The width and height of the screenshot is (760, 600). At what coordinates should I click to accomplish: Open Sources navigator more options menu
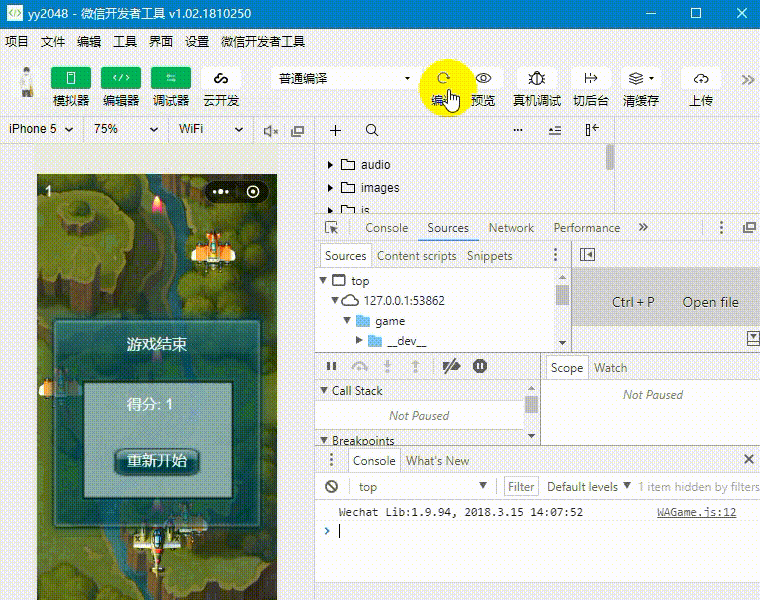click(x=555, y=254)
